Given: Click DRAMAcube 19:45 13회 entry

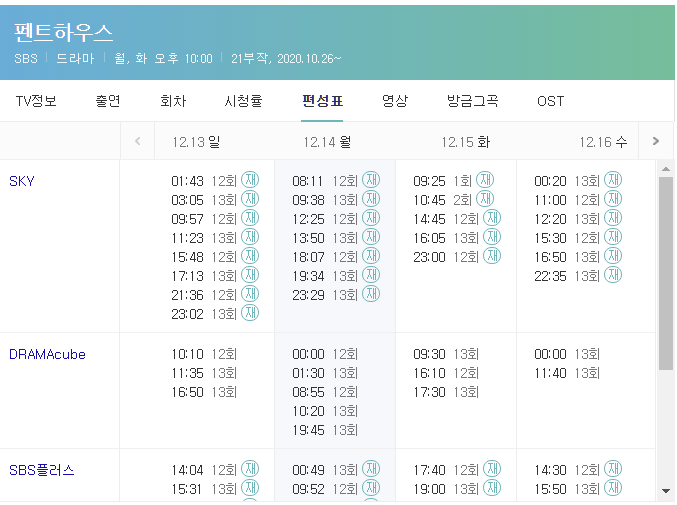Looking at the screenshot, I should [x=325, y=430].
